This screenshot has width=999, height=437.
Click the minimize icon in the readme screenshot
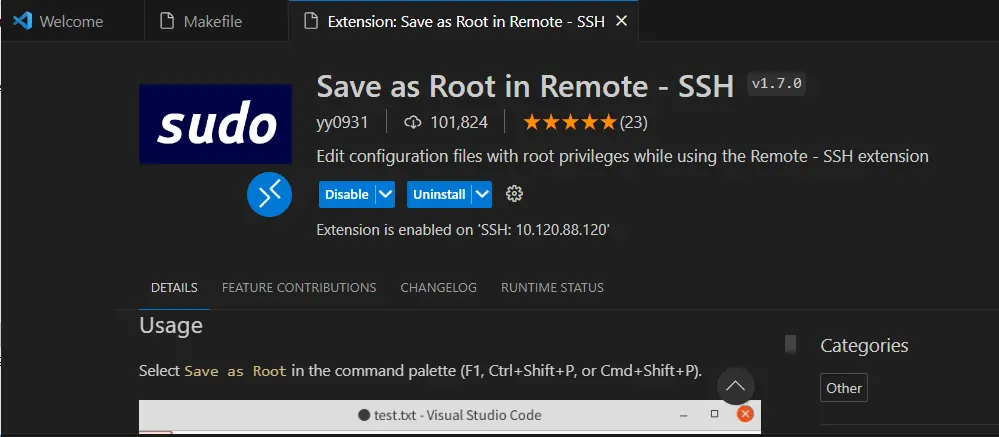point(684,415)
